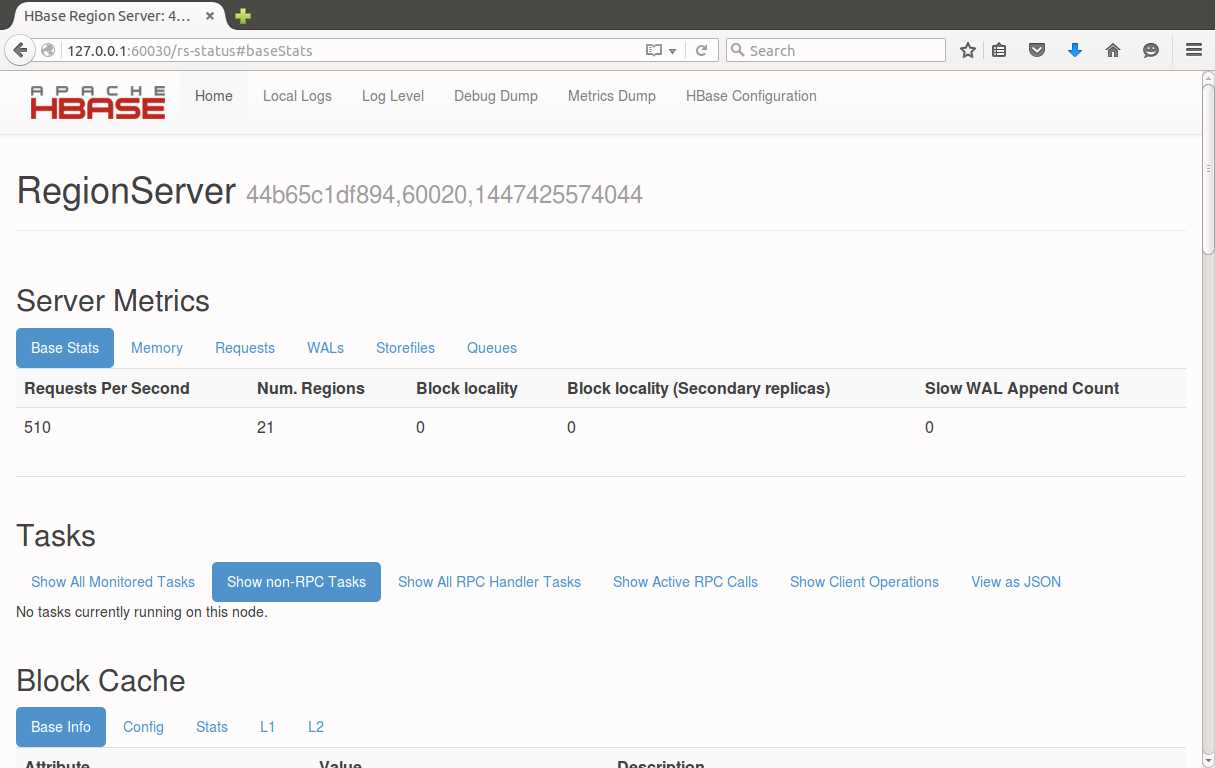
Task: Show All RPC Handler Tasks
Action: click(489, 581)
